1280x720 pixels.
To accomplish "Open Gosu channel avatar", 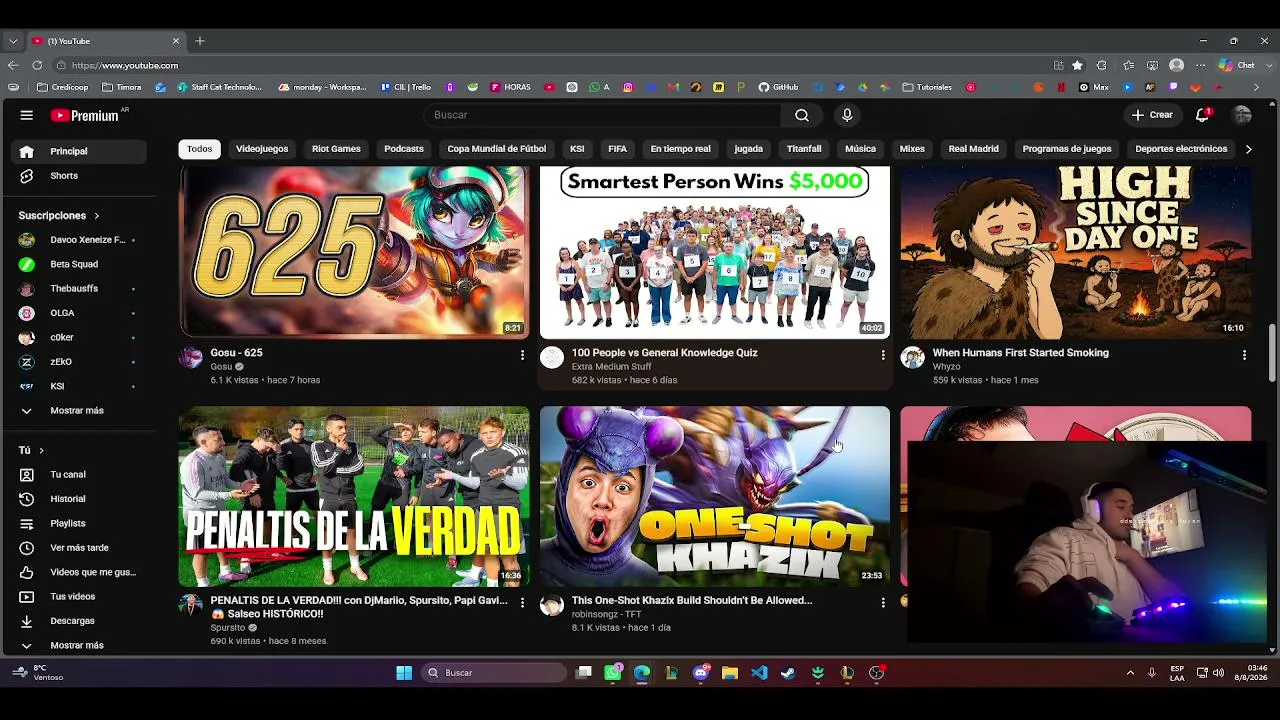I will click(190, 358).
